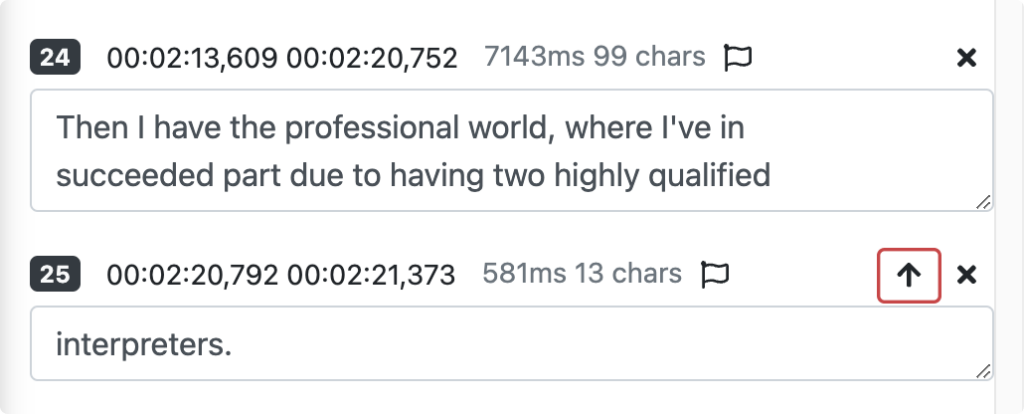Click end timestamp 00:02:21,373
This screenshot has height=414, width=1024.
[370, 273]
